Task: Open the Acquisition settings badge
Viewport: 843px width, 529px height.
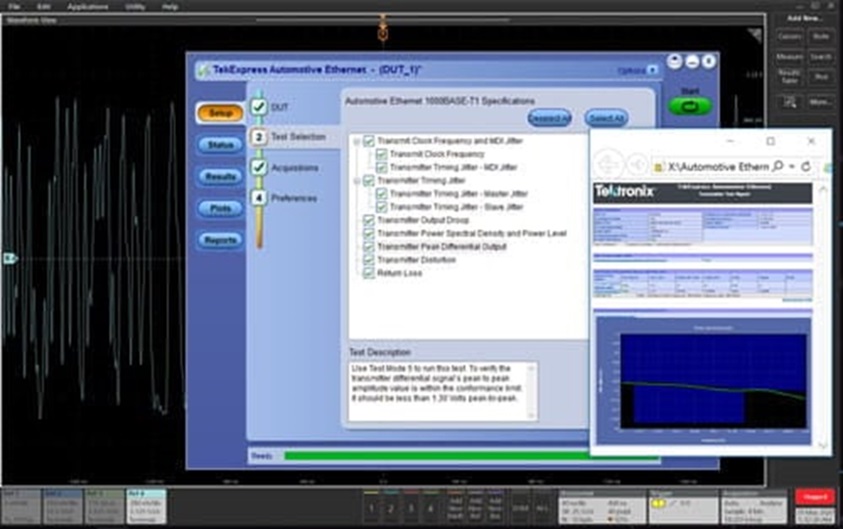Action: click(x=754, y=507)
